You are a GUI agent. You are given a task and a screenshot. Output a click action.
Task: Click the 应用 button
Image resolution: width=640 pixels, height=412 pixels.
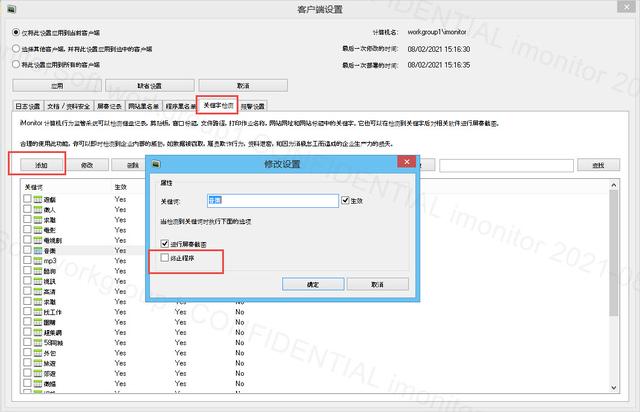[57, 86]
